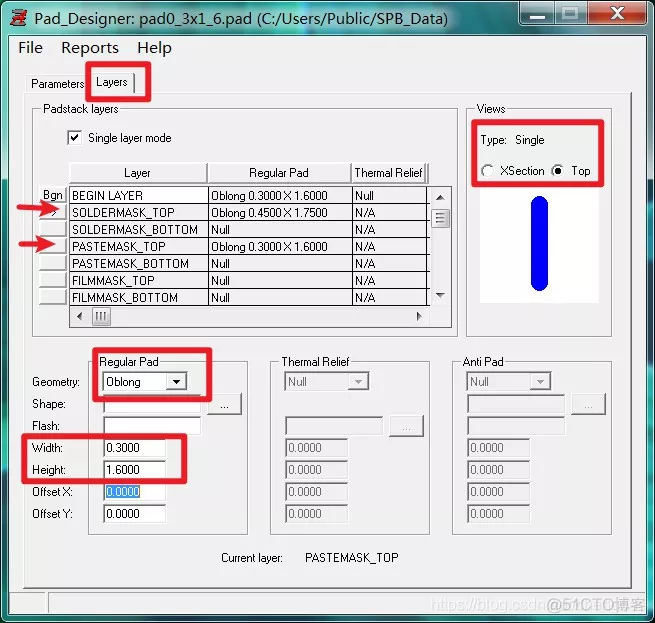Click the Width field showing 0.3000
Viewport: 655px width, 623px height.
coord(135,448)
